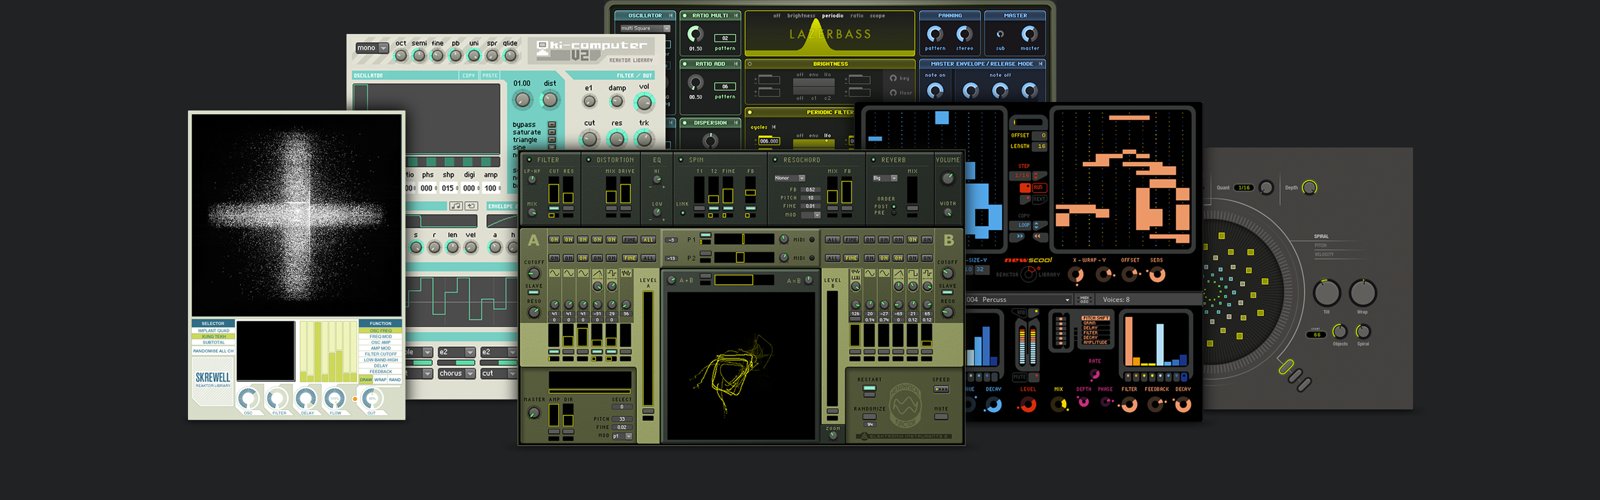The height and width of the screenshot is (500, 1600).
Task: Switch to the brightness tab in Lazerbass
Action: [801, 16]
